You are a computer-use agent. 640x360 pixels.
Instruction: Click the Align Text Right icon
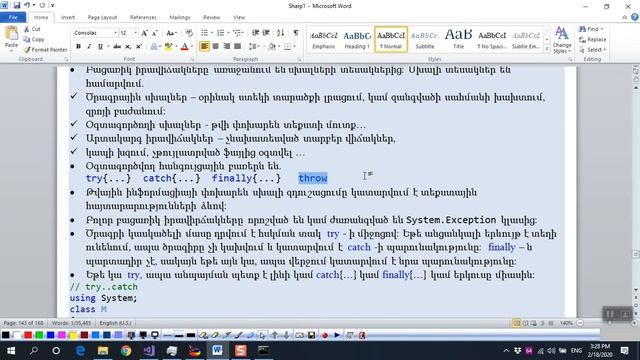227,47
